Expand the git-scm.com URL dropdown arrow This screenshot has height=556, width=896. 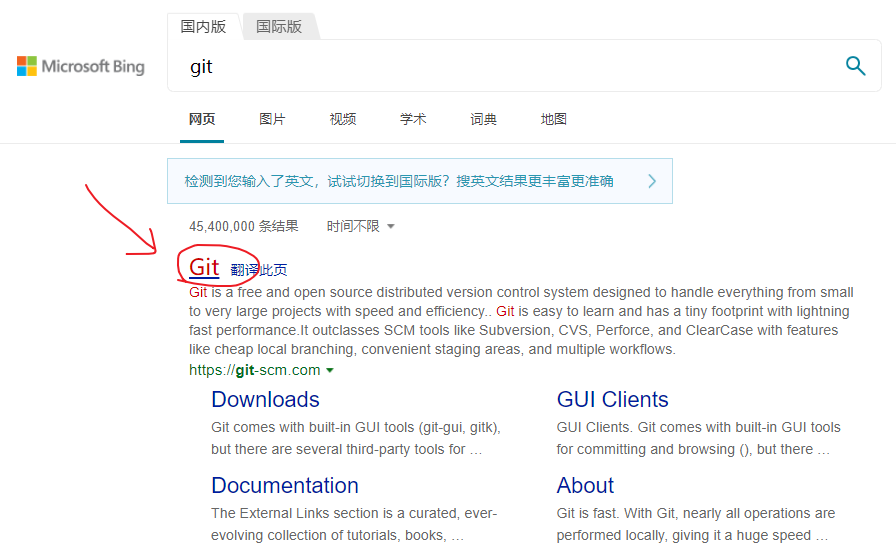[330, 370]
